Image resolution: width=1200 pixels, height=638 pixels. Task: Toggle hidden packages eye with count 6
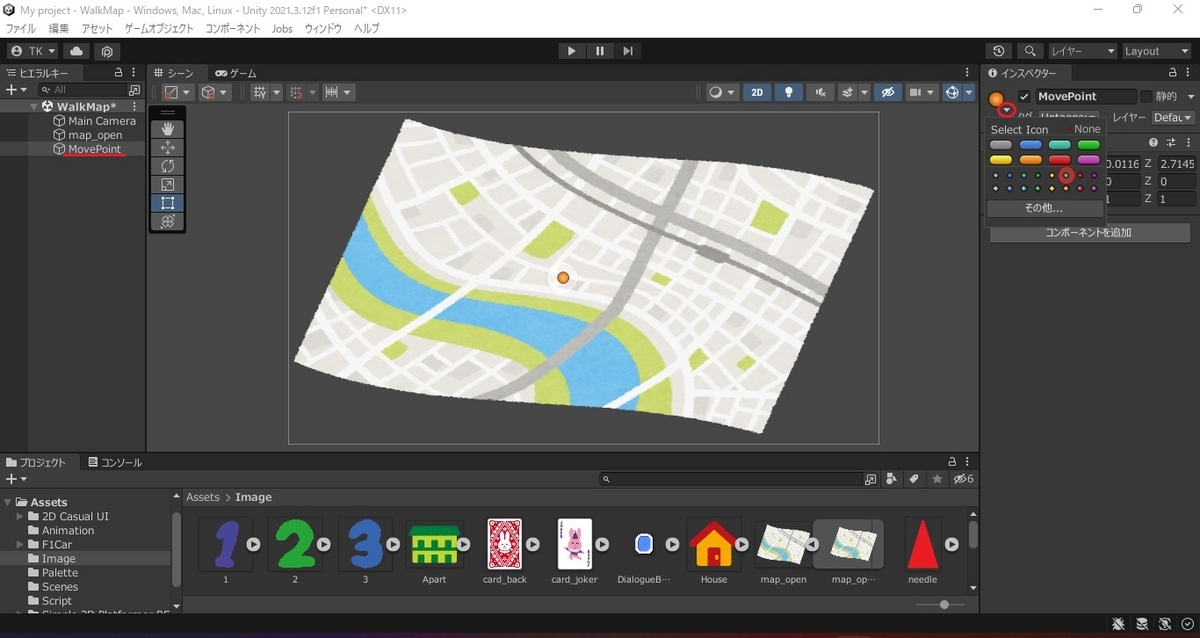coord(964,479)
